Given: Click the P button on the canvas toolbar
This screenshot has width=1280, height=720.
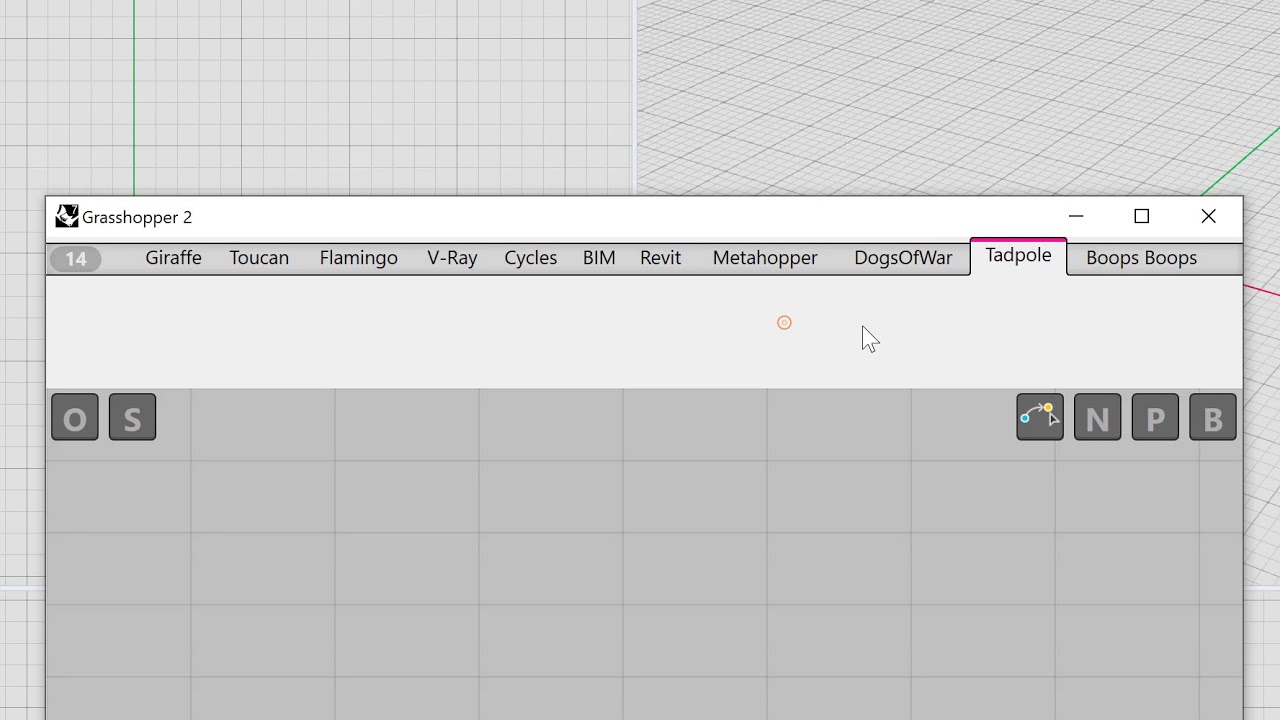Looking at the screenshot, I should (x=1155, y=418).
